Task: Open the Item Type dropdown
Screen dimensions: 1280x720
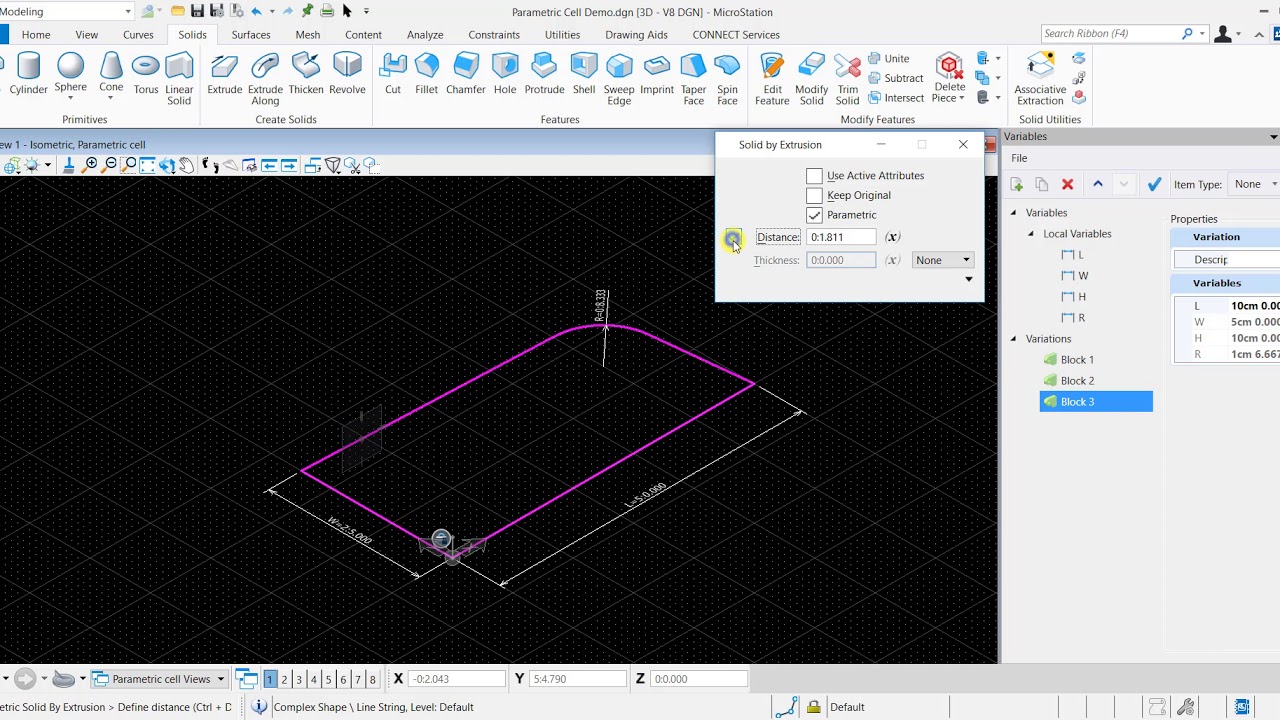Action: tap(1256, 184)
